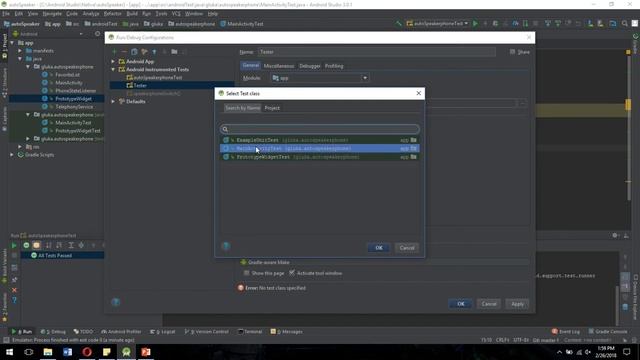Viewport: 640px width, 360px height.
Task: Open Run tool window tab
Action: pyautogui.click(x=22, y=331)
